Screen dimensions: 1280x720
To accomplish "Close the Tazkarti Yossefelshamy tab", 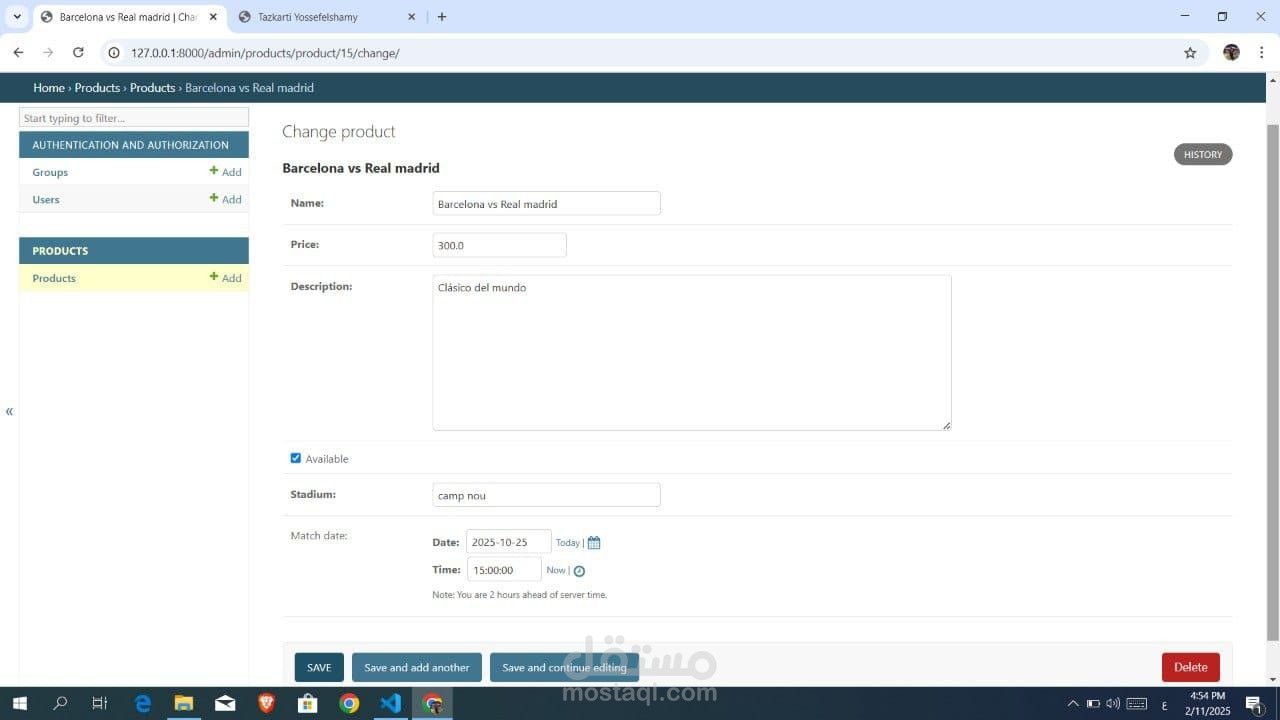I will pyautogui.click(x=411, y=17).
